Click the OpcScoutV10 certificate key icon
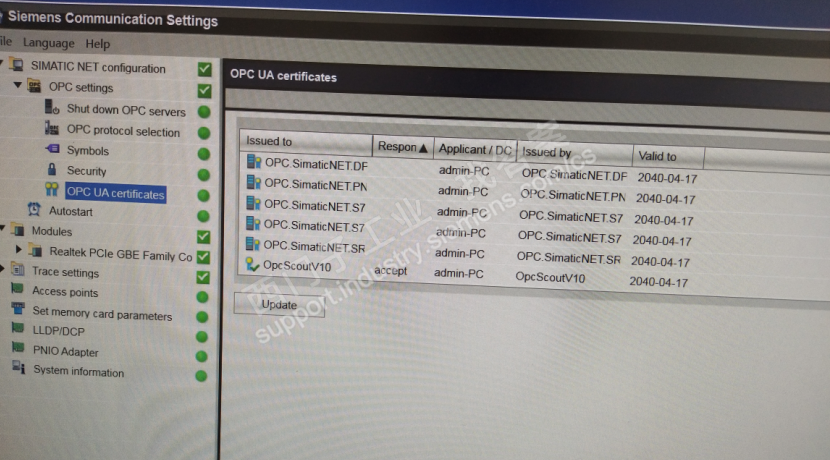 (x=252, y=264)
